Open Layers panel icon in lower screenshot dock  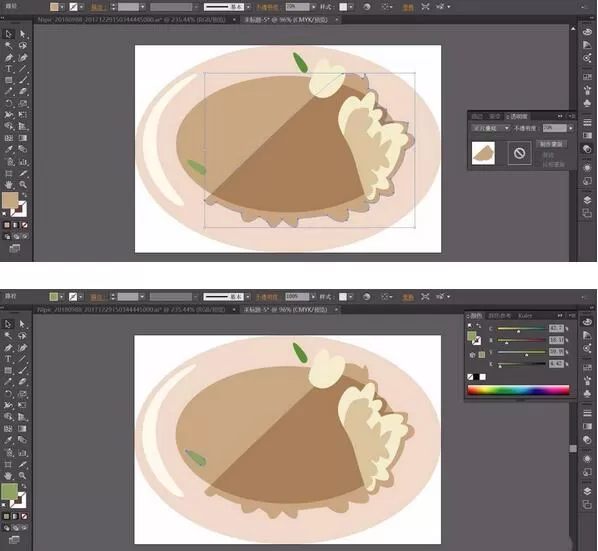pyautogui.click(x=587, y=491)
